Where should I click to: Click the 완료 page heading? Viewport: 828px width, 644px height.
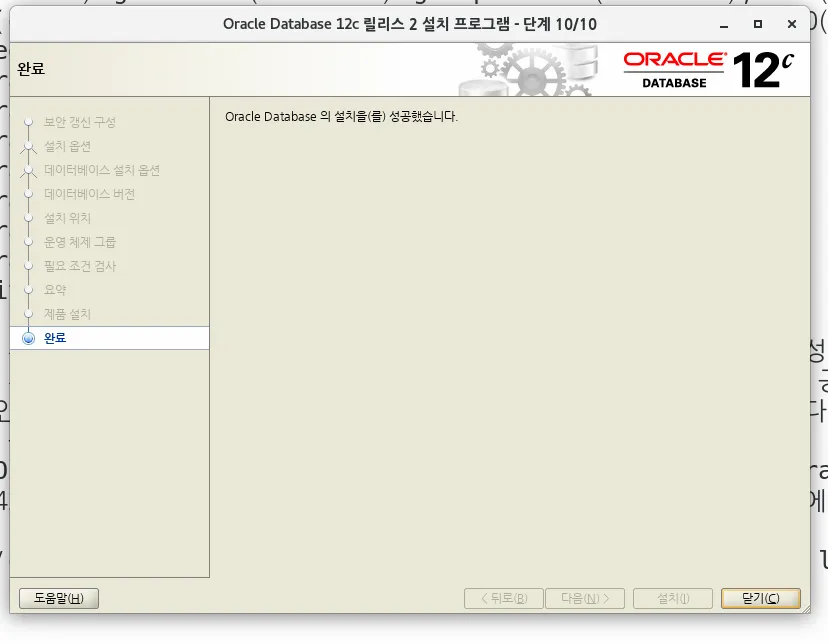pyautogui.click(x=31, y=69)
